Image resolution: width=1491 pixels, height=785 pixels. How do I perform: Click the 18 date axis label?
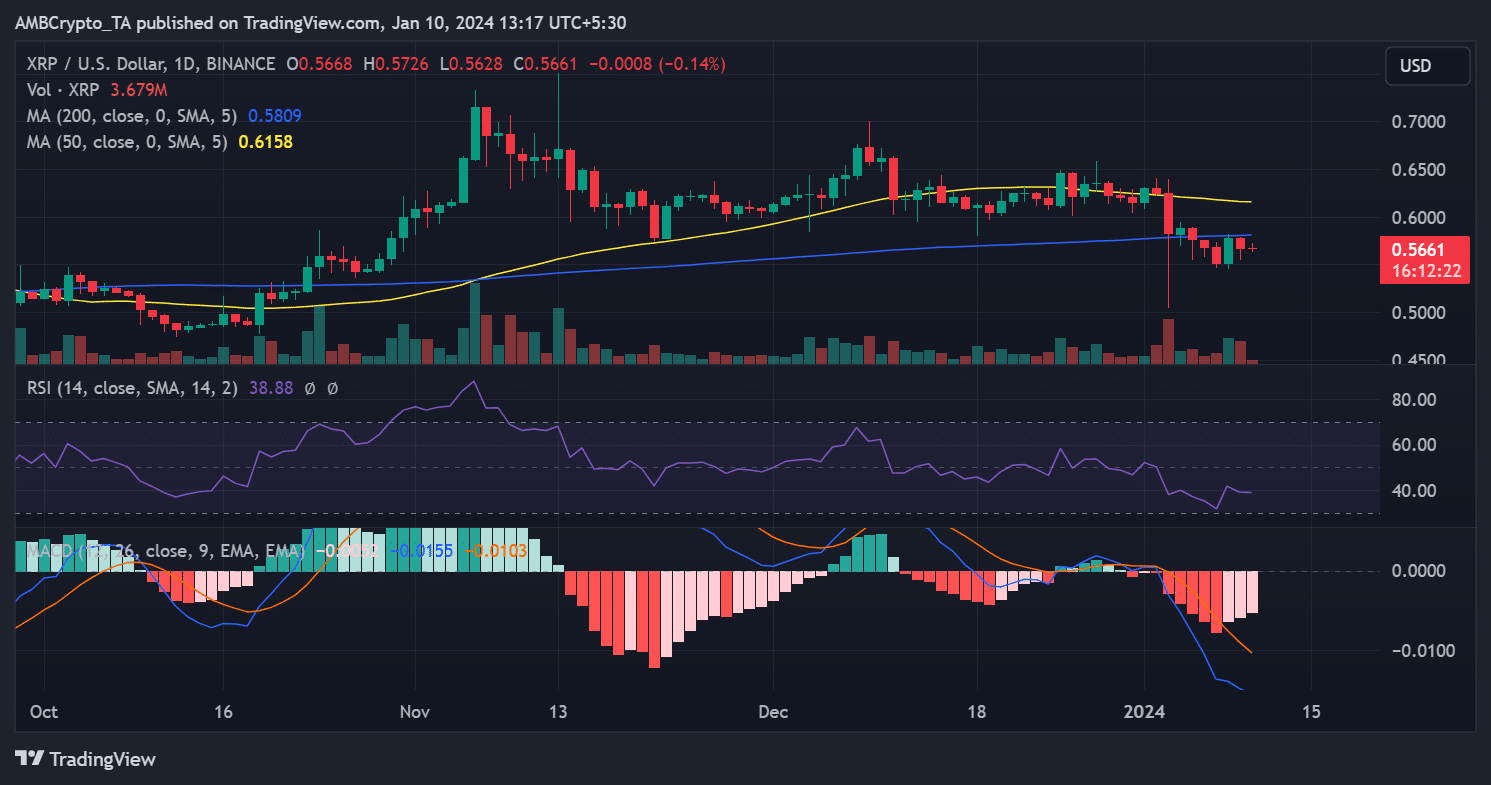click(x=977, y=712)
